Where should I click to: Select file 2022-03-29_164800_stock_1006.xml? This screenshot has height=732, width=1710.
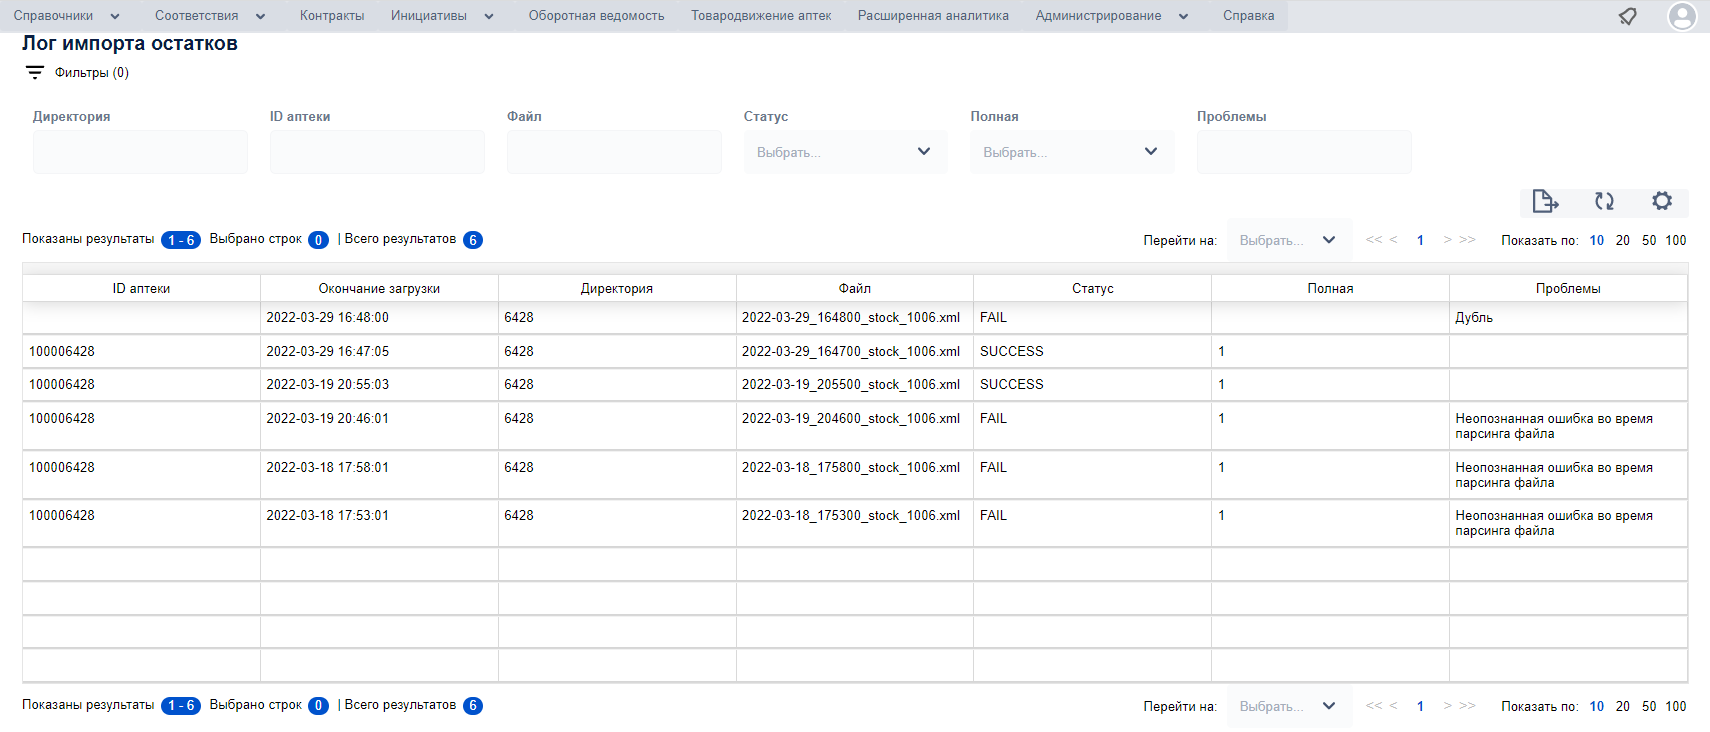[851, 317]
